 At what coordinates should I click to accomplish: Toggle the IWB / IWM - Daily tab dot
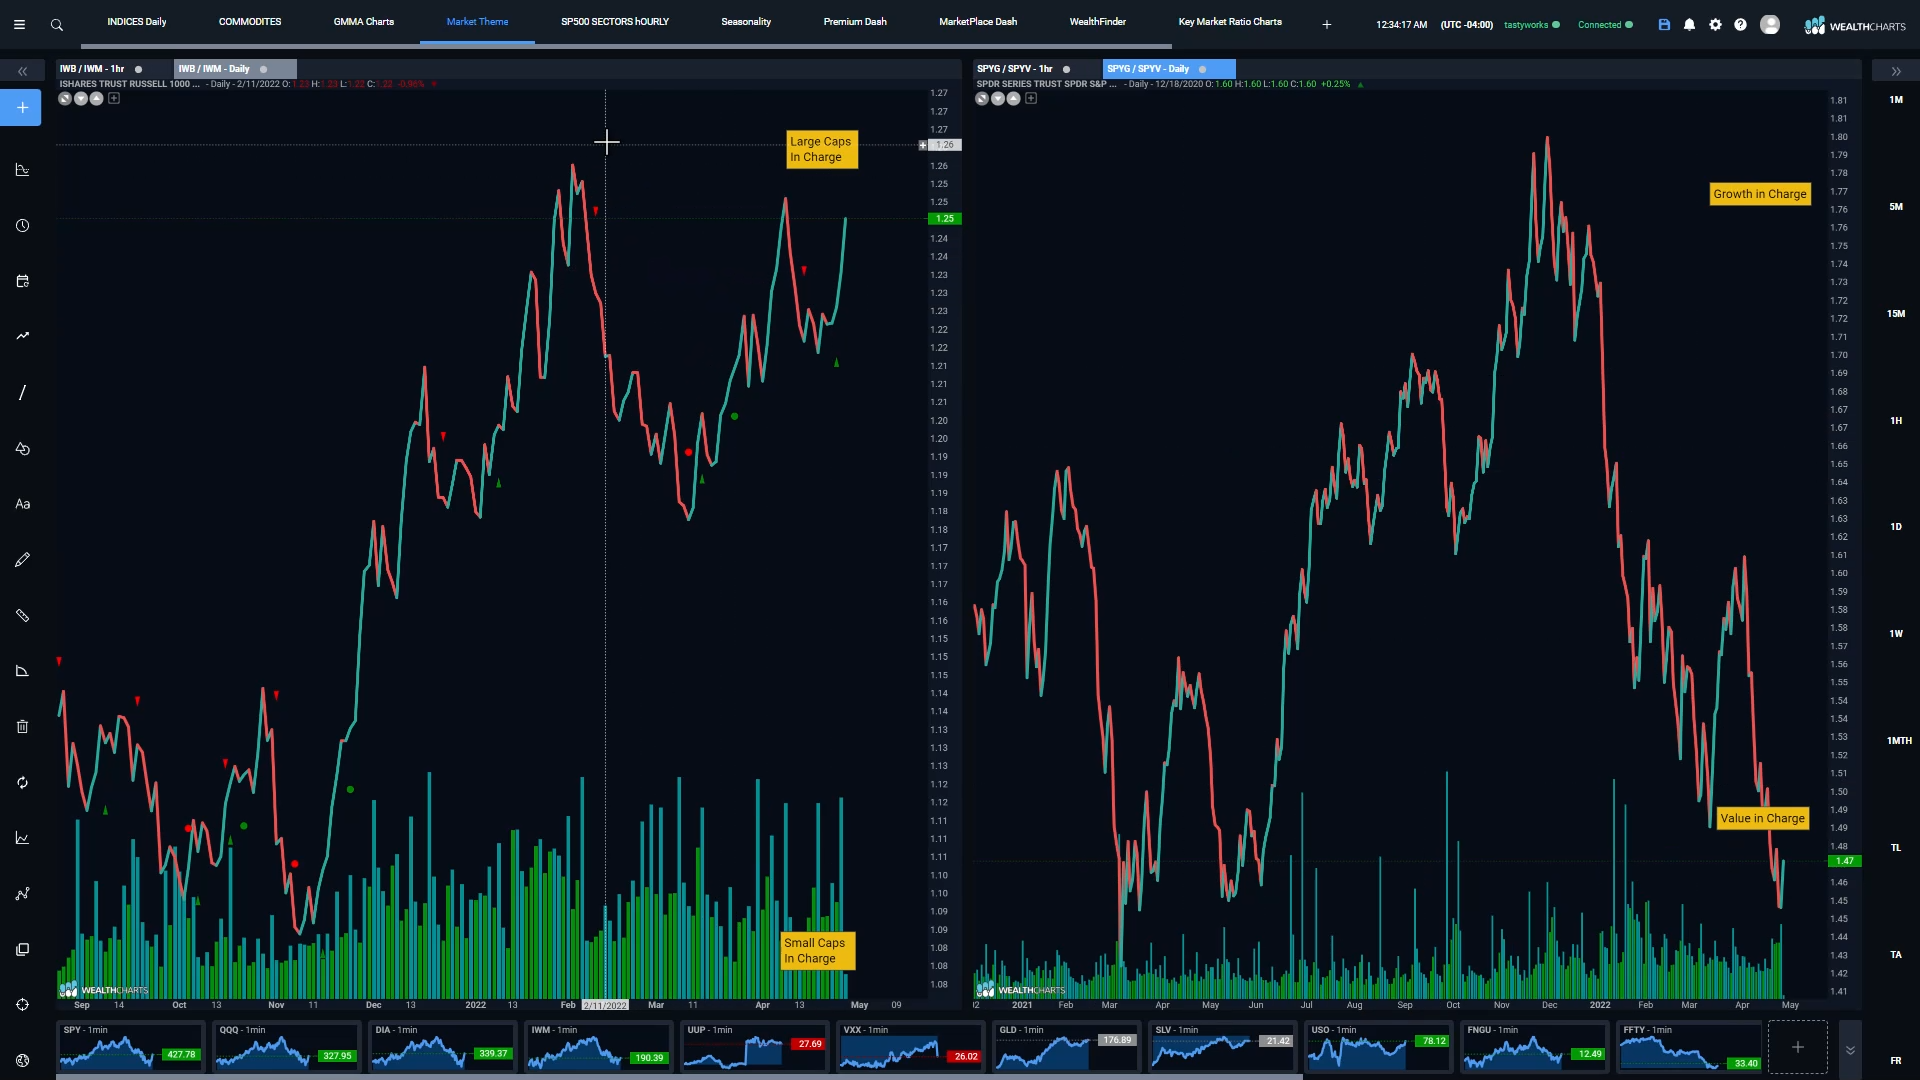[x=263, y=69]
